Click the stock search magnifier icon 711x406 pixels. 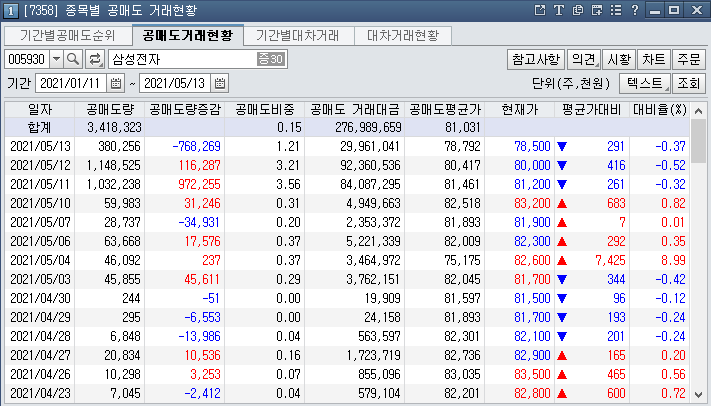pyautogui.click(x=73, y=59)
